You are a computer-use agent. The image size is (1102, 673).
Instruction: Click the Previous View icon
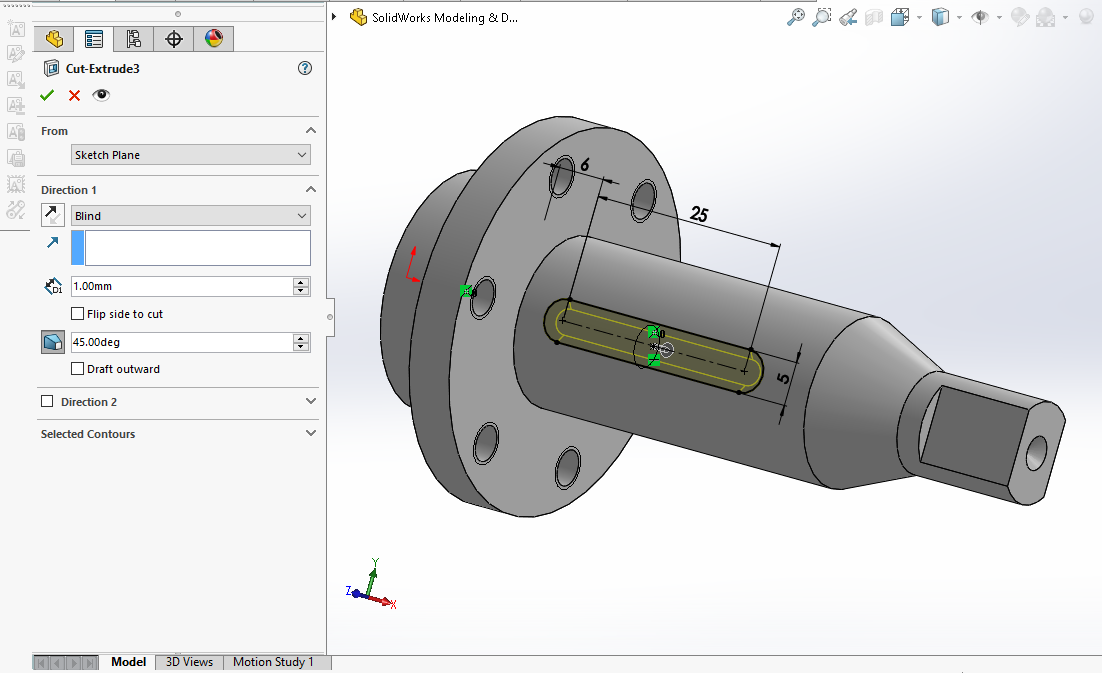(848, 17)
